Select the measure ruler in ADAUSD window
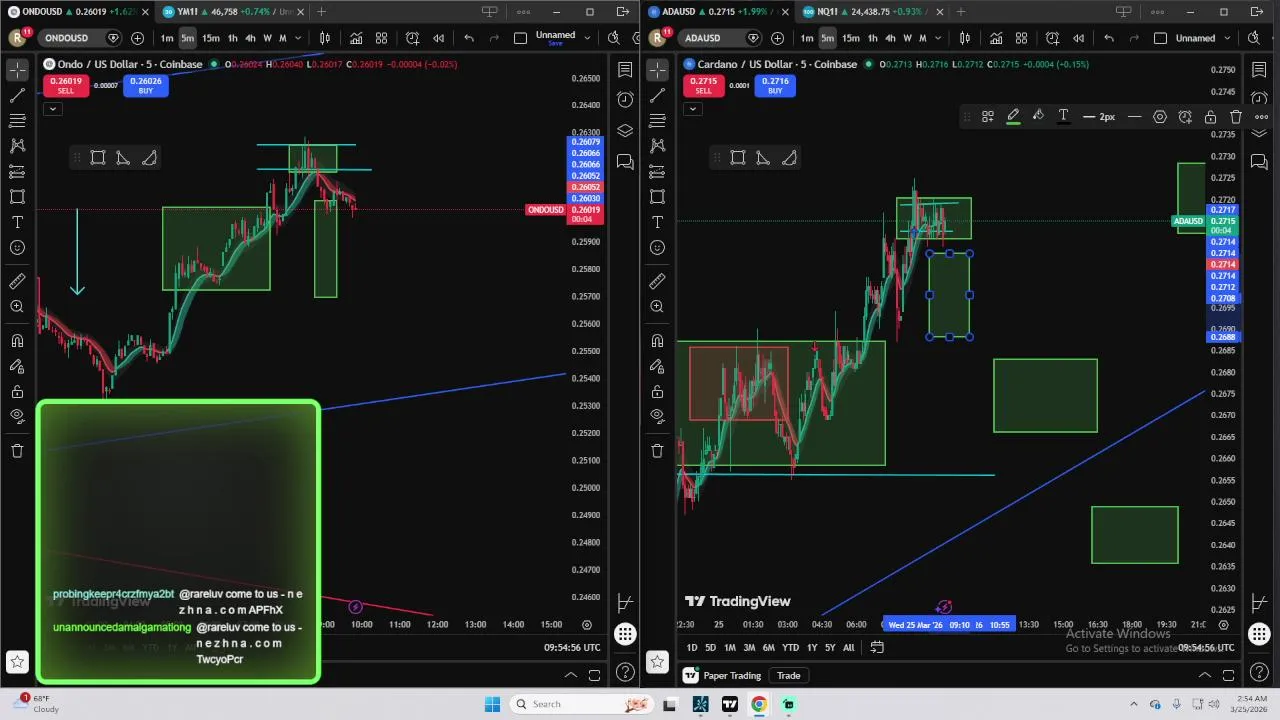 (657, 282)
